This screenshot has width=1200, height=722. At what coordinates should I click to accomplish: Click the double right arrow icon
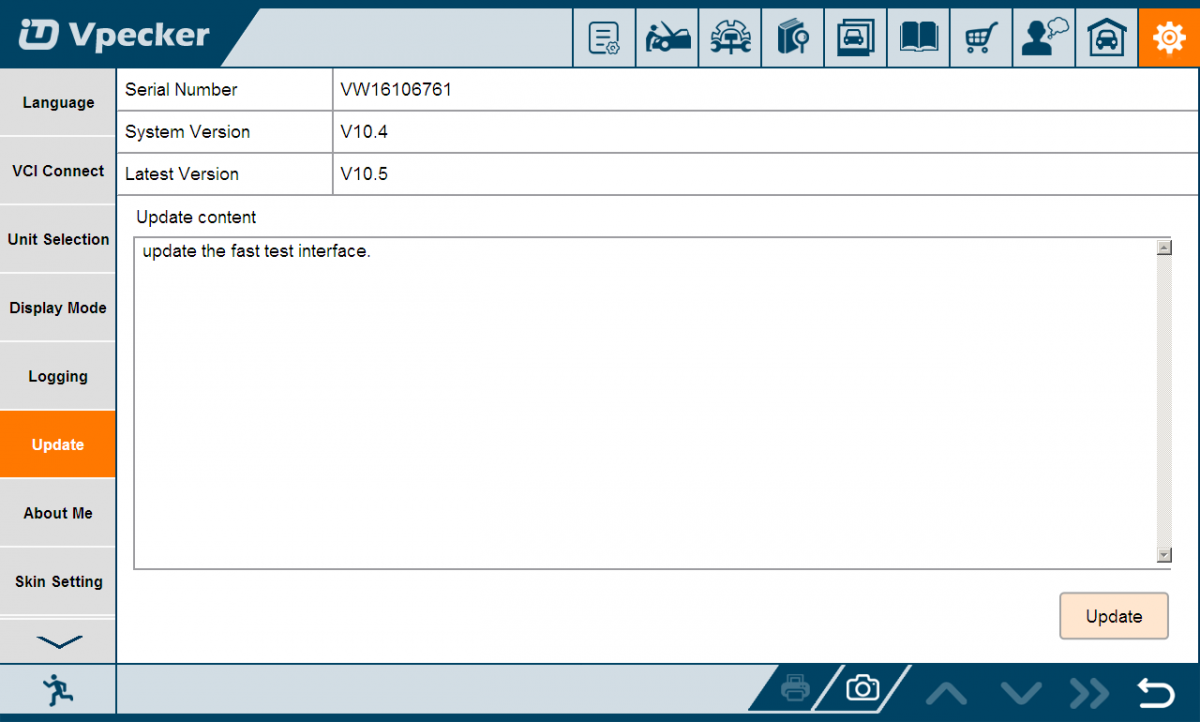(x=1089, y=691)
